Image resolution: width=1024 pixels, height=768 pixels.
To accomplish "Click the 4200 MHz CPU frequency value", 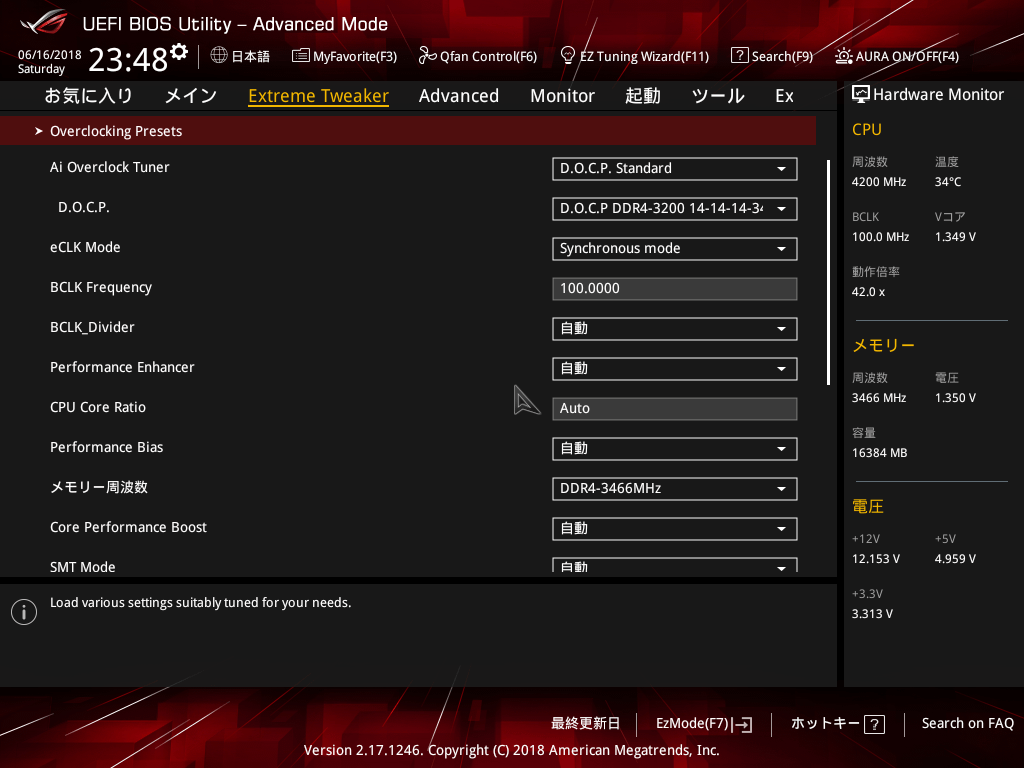I will (878, 182).
